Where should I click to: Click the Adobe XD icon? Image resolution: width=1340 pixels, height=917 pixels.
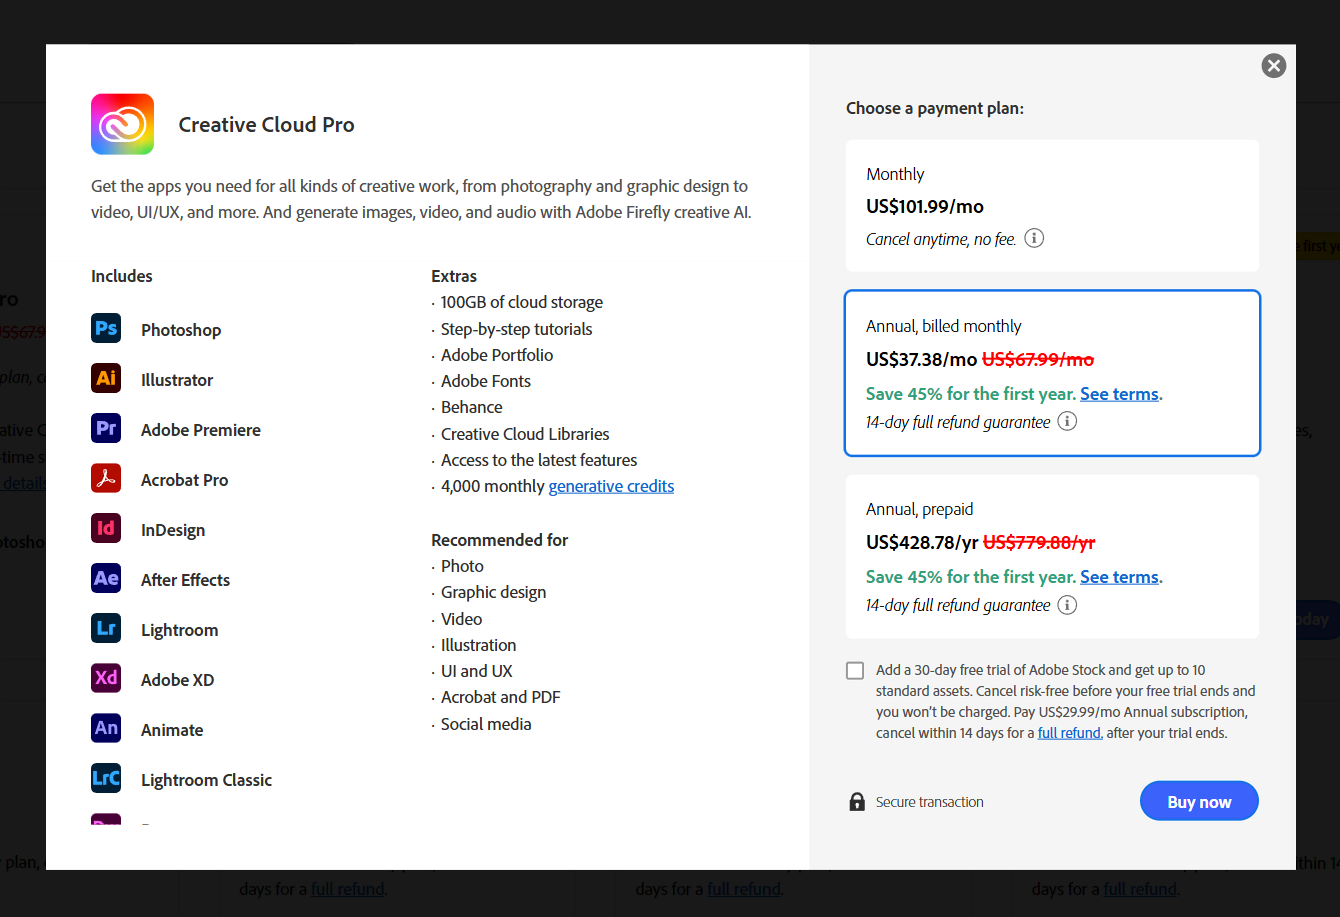pos(106,678)
